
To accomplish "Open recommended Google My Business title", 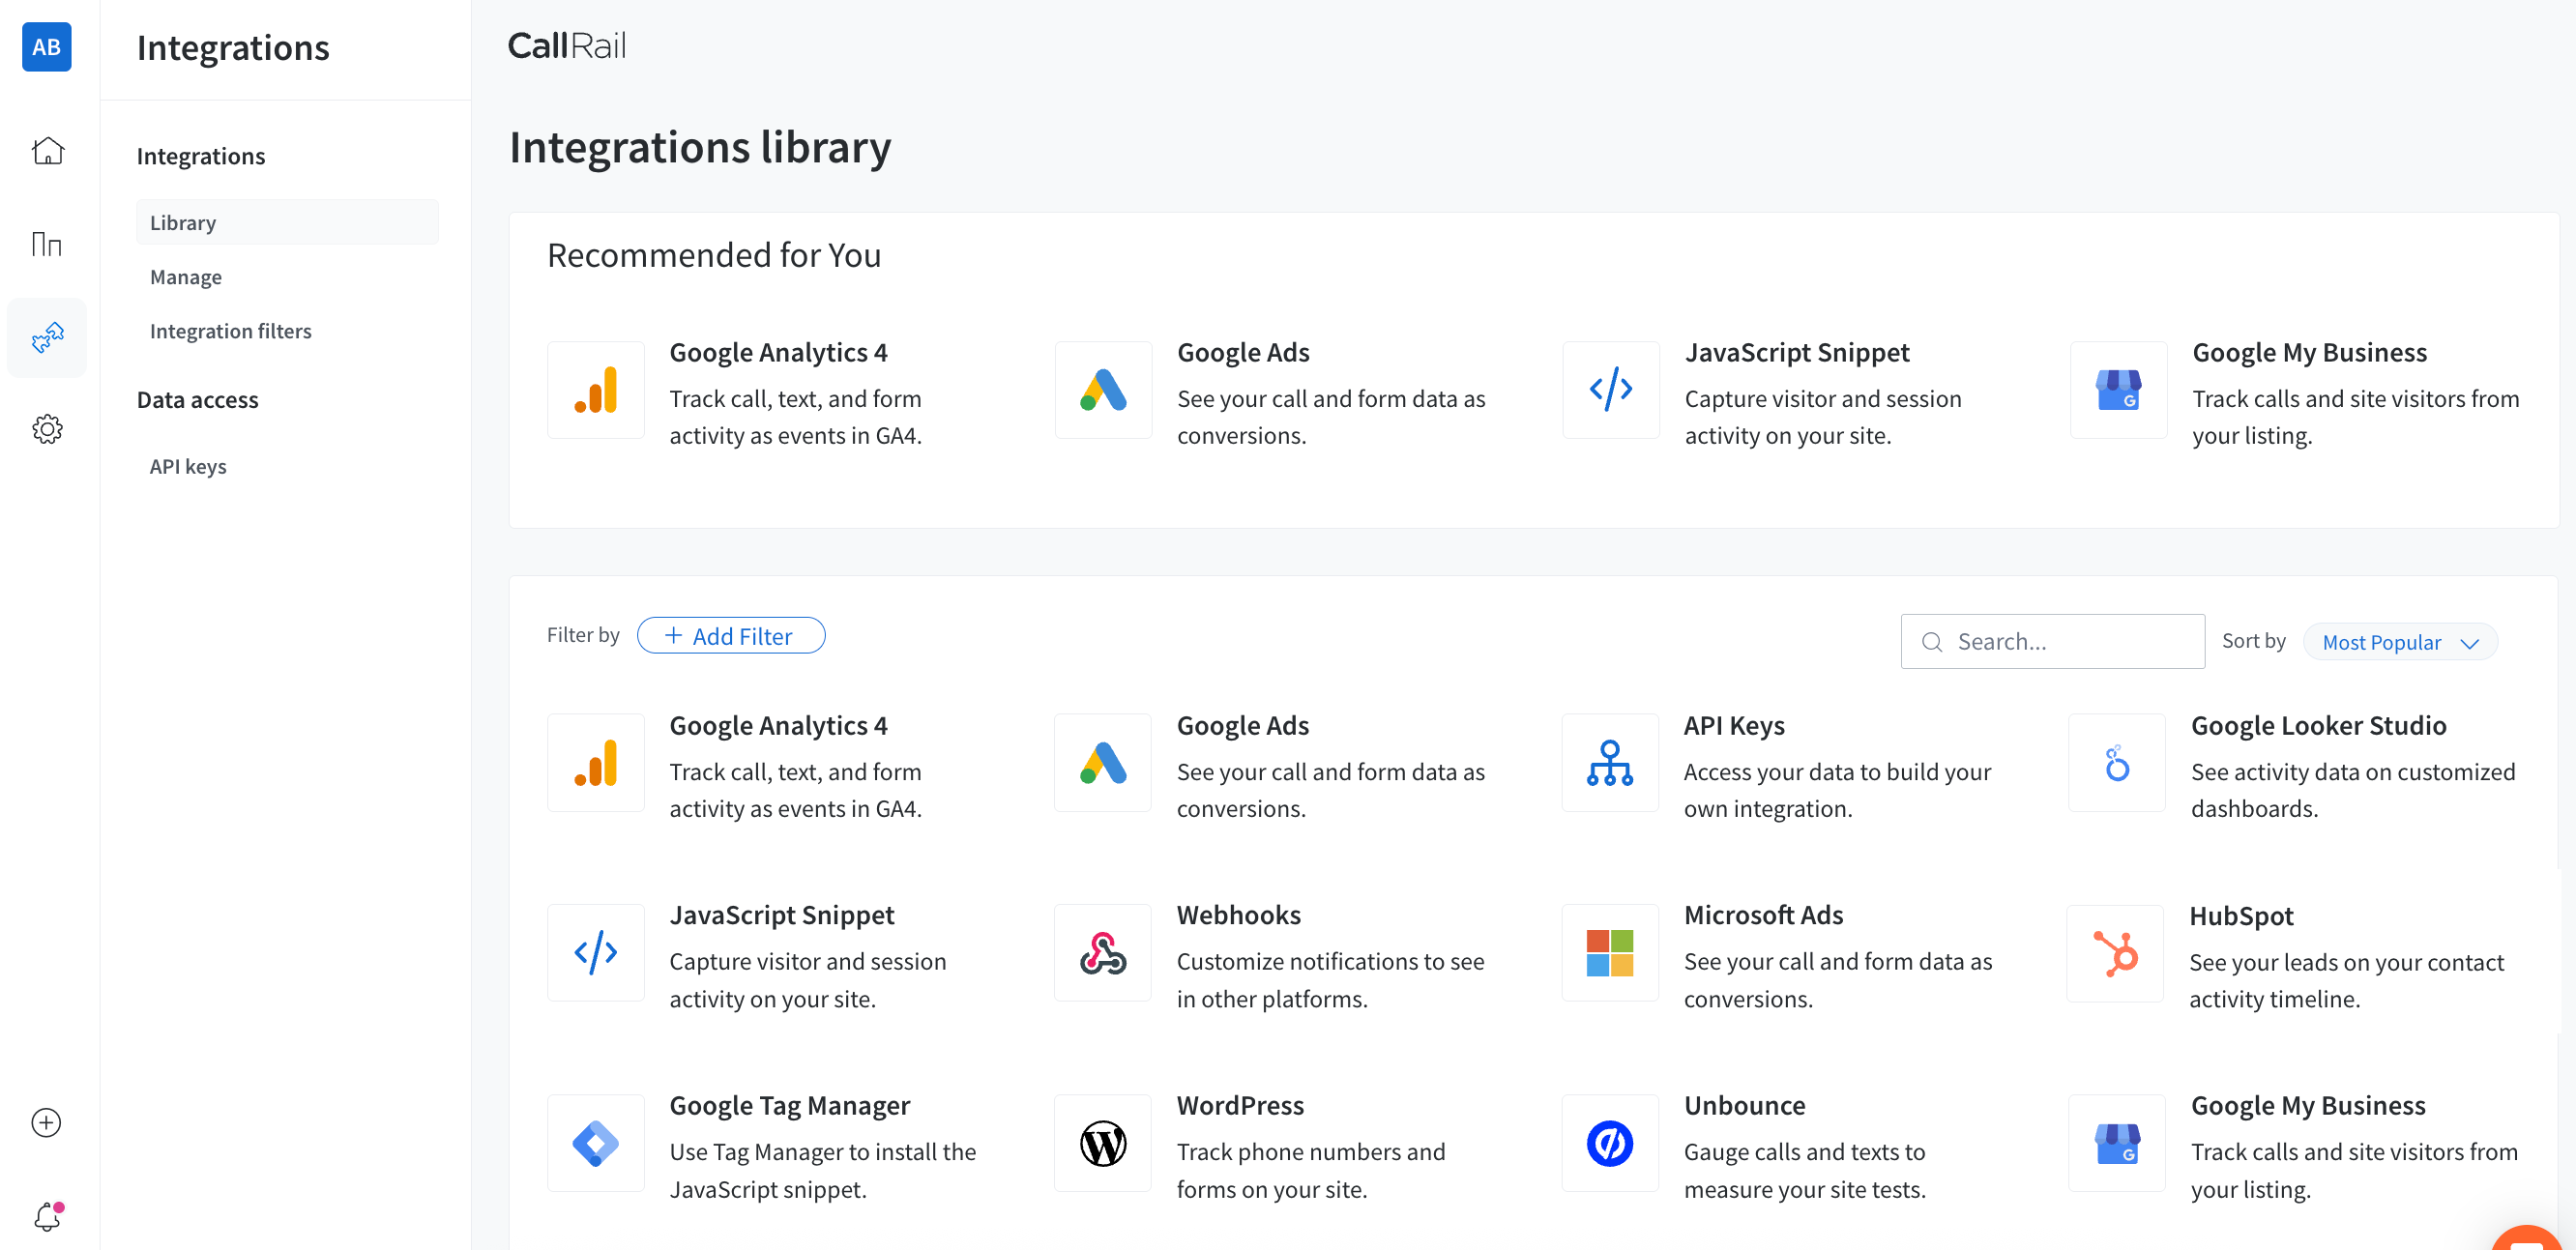I will point(2309,352).
